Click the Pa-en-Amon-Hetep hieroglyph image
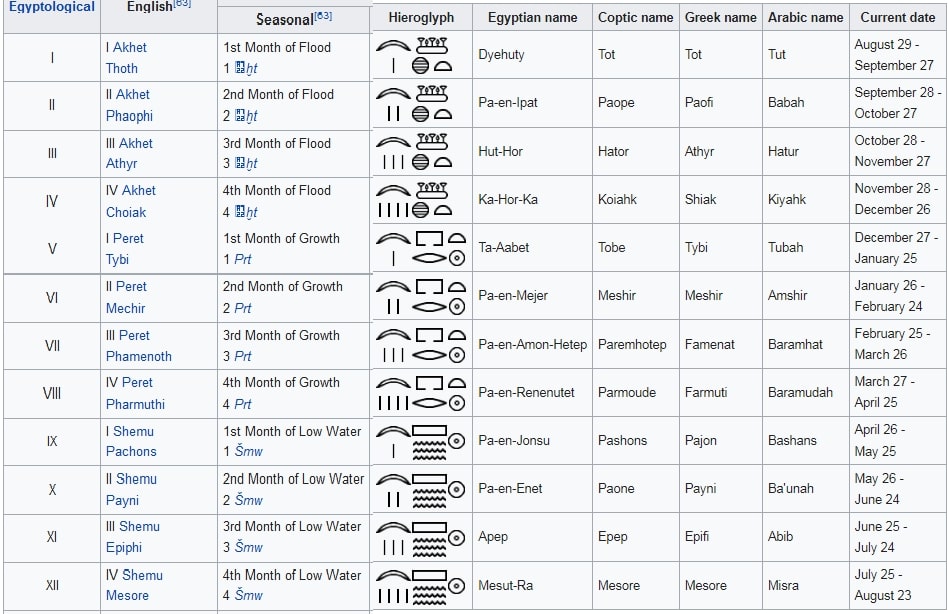 [x=421, y=345]
